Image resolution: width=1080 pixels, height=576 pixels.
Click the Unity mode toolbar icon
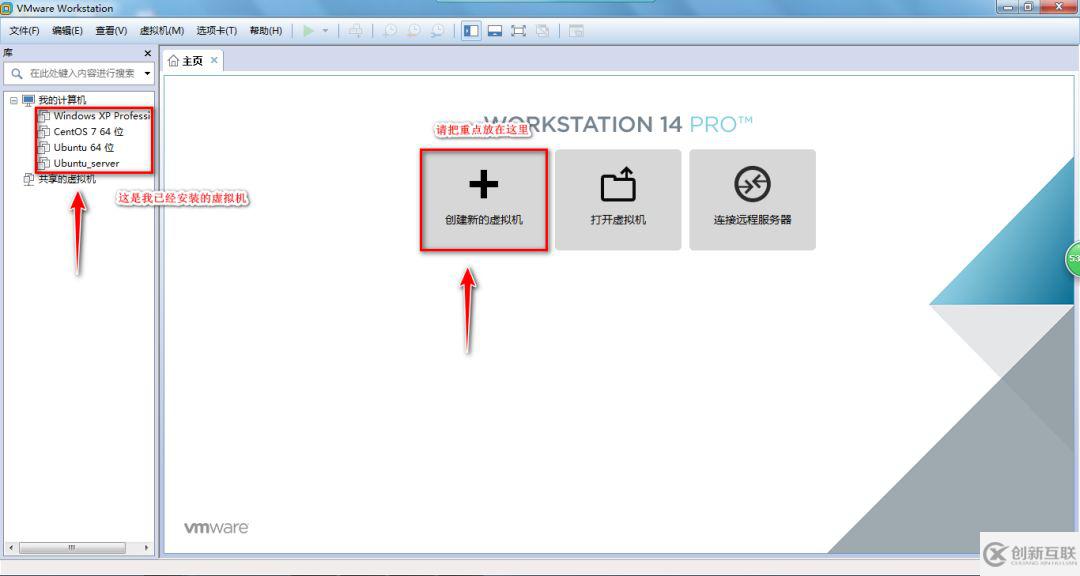(x=543, y=31)
